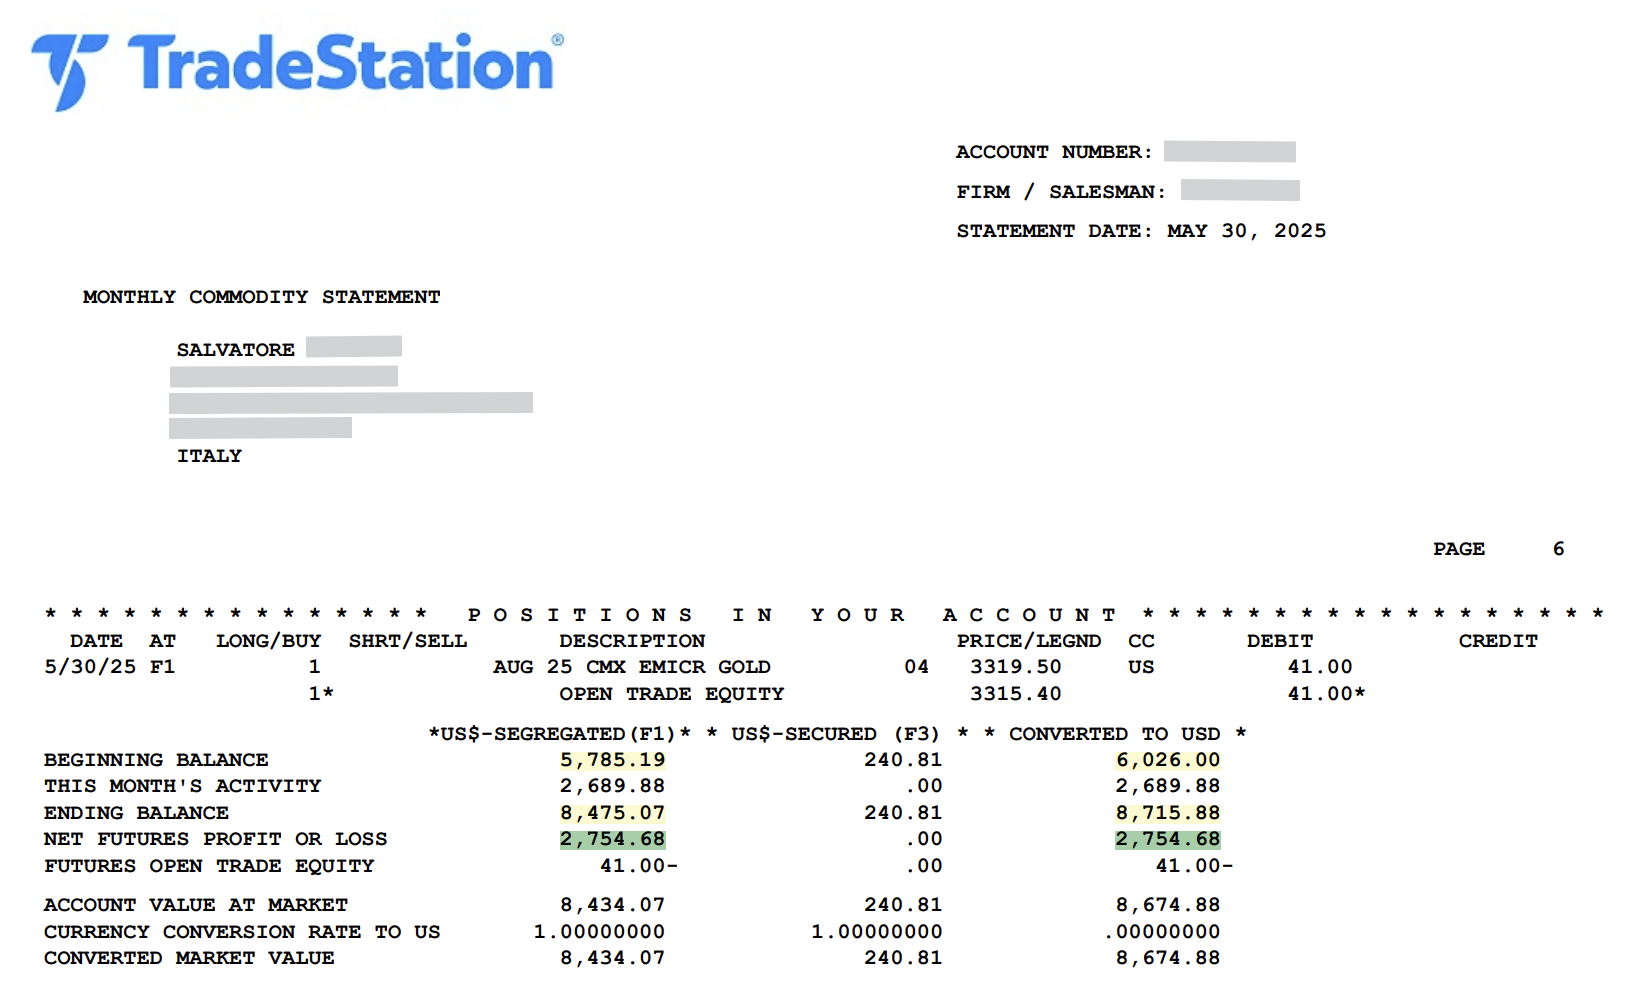
Task: Click the TradeStation logo symbol
Action: (68, 70)
